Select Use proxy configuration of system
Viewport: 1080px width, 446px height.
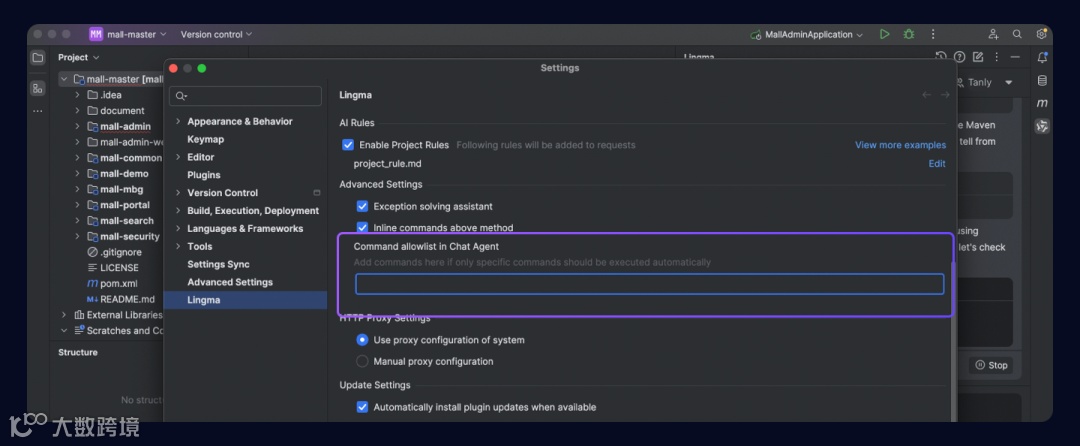coord(362,340)
